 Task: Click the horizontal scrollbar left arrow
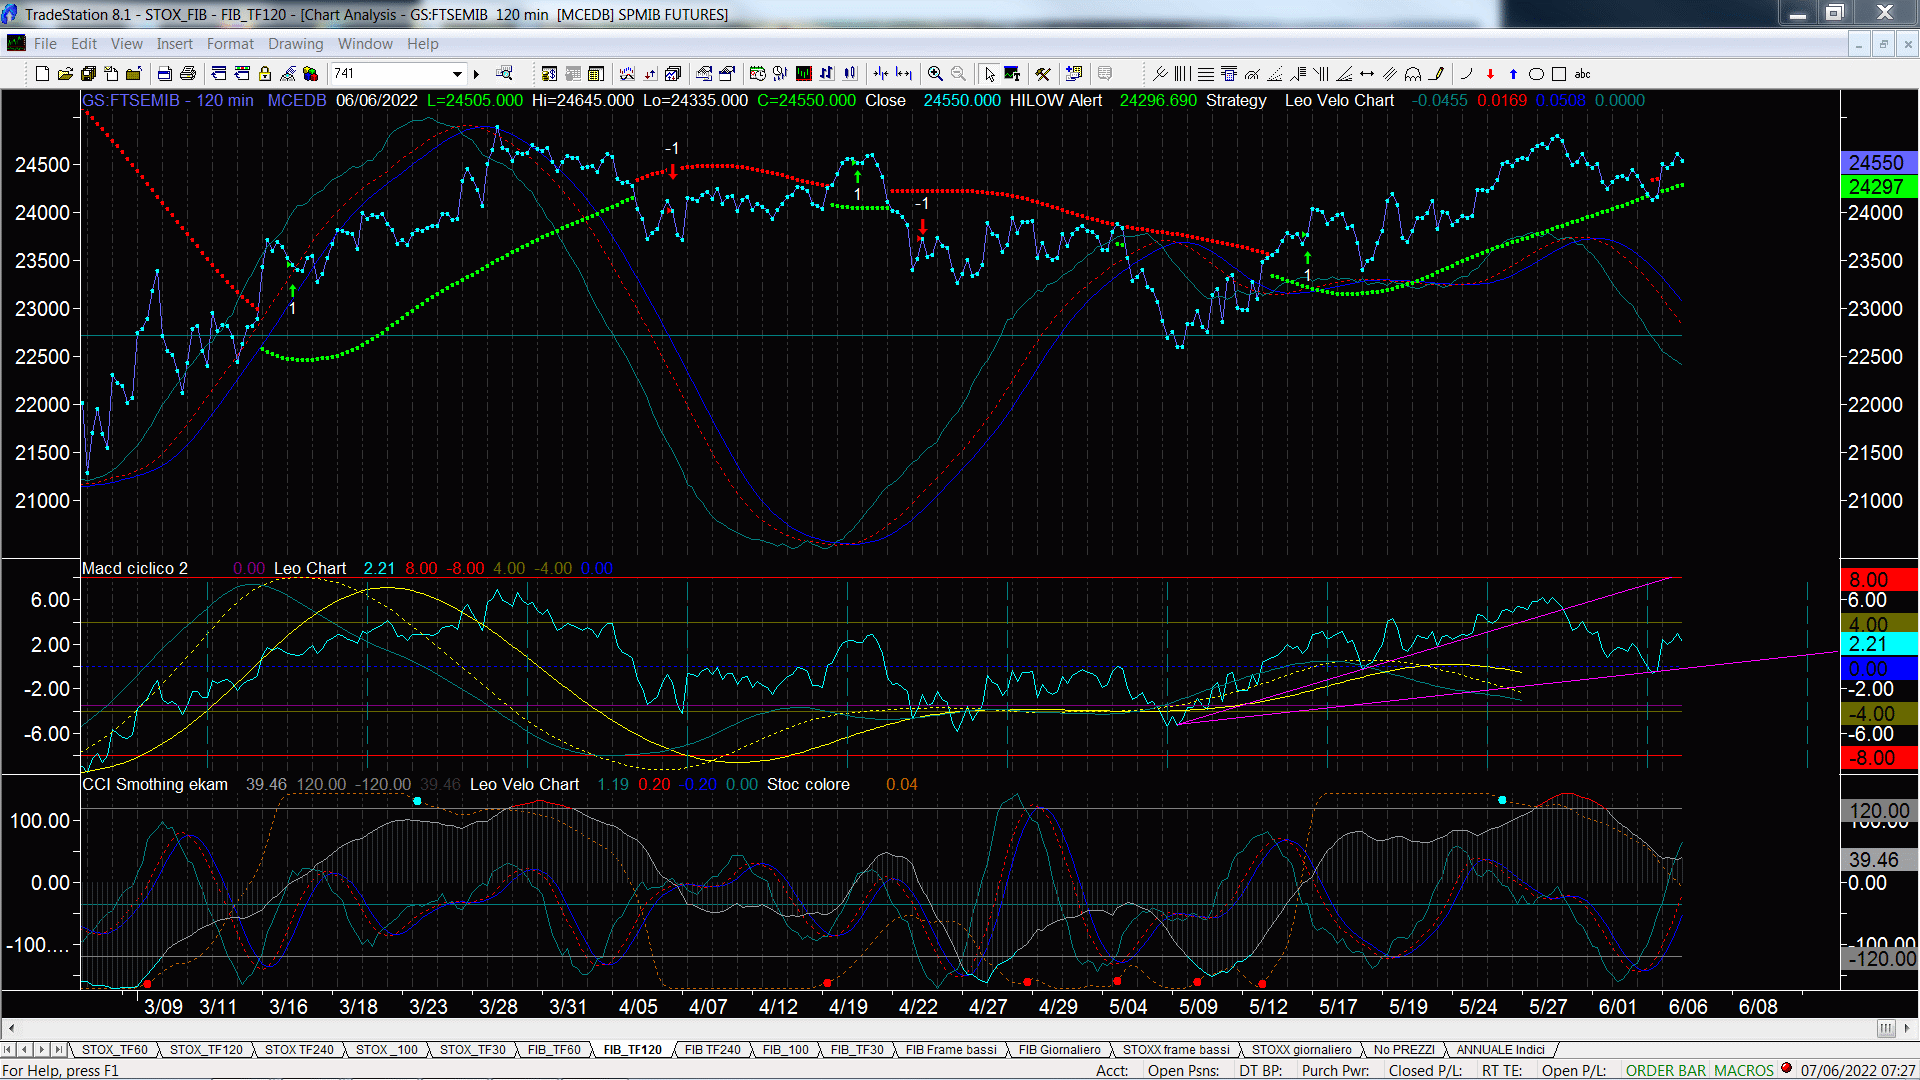11,1028
